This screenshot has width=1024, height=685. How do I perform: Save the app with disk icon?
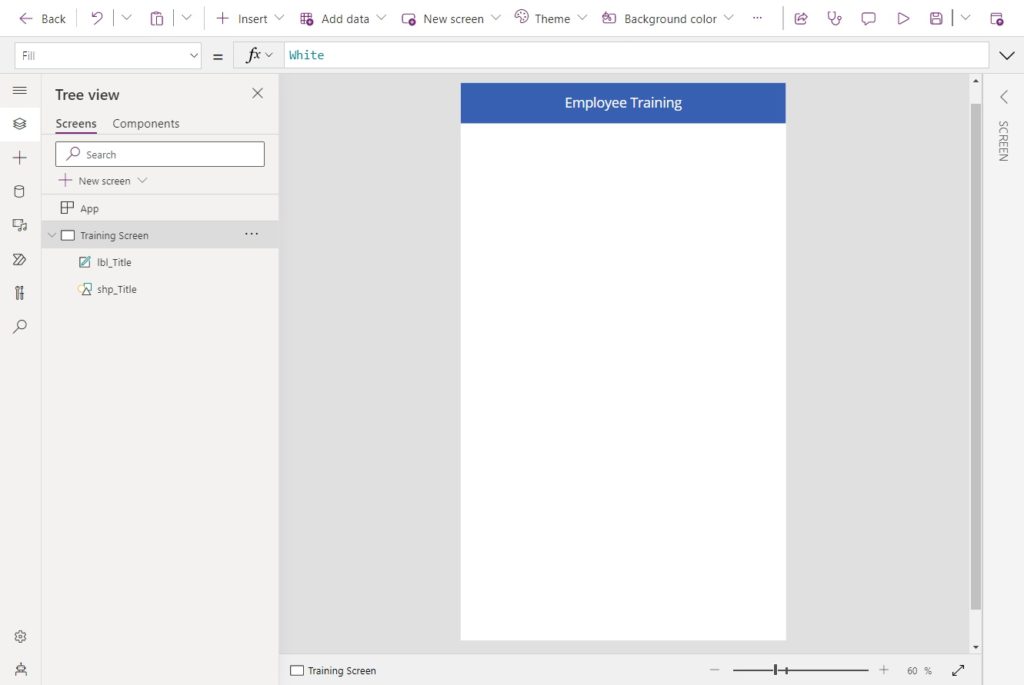936,18
